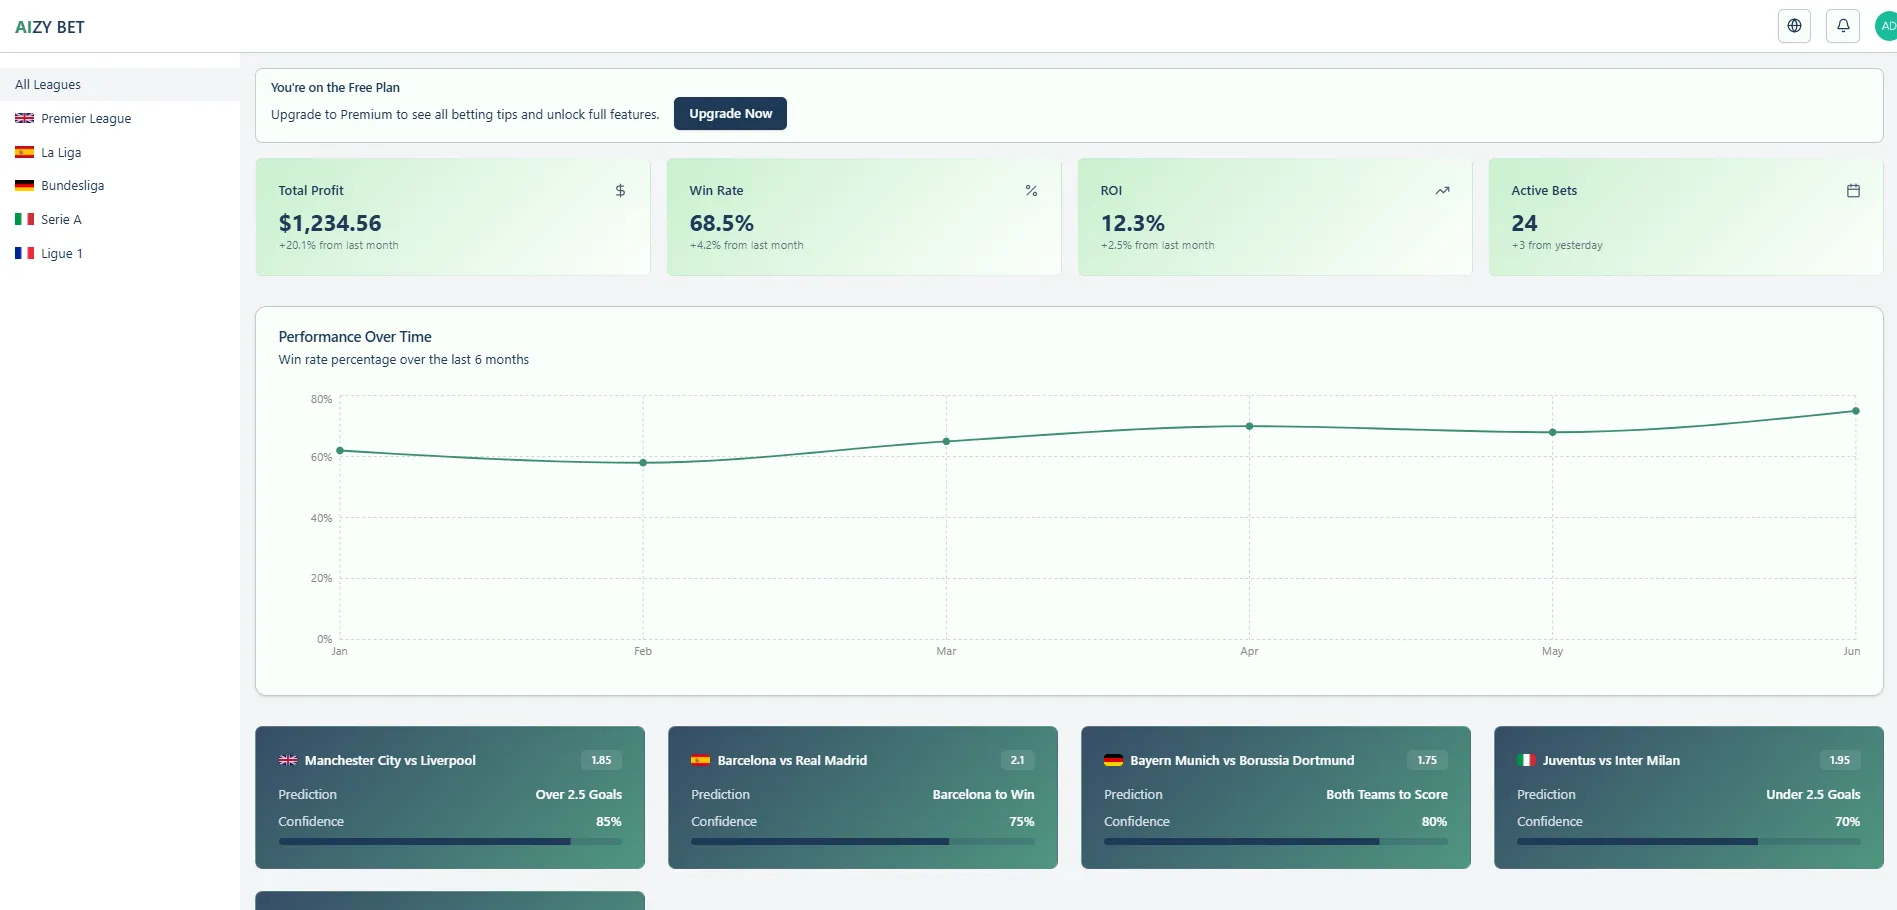Viewport: 1897px width, 910px height.
Task: Click the trending arrow icon on ROI card
Action: (x=1443, y=190)
